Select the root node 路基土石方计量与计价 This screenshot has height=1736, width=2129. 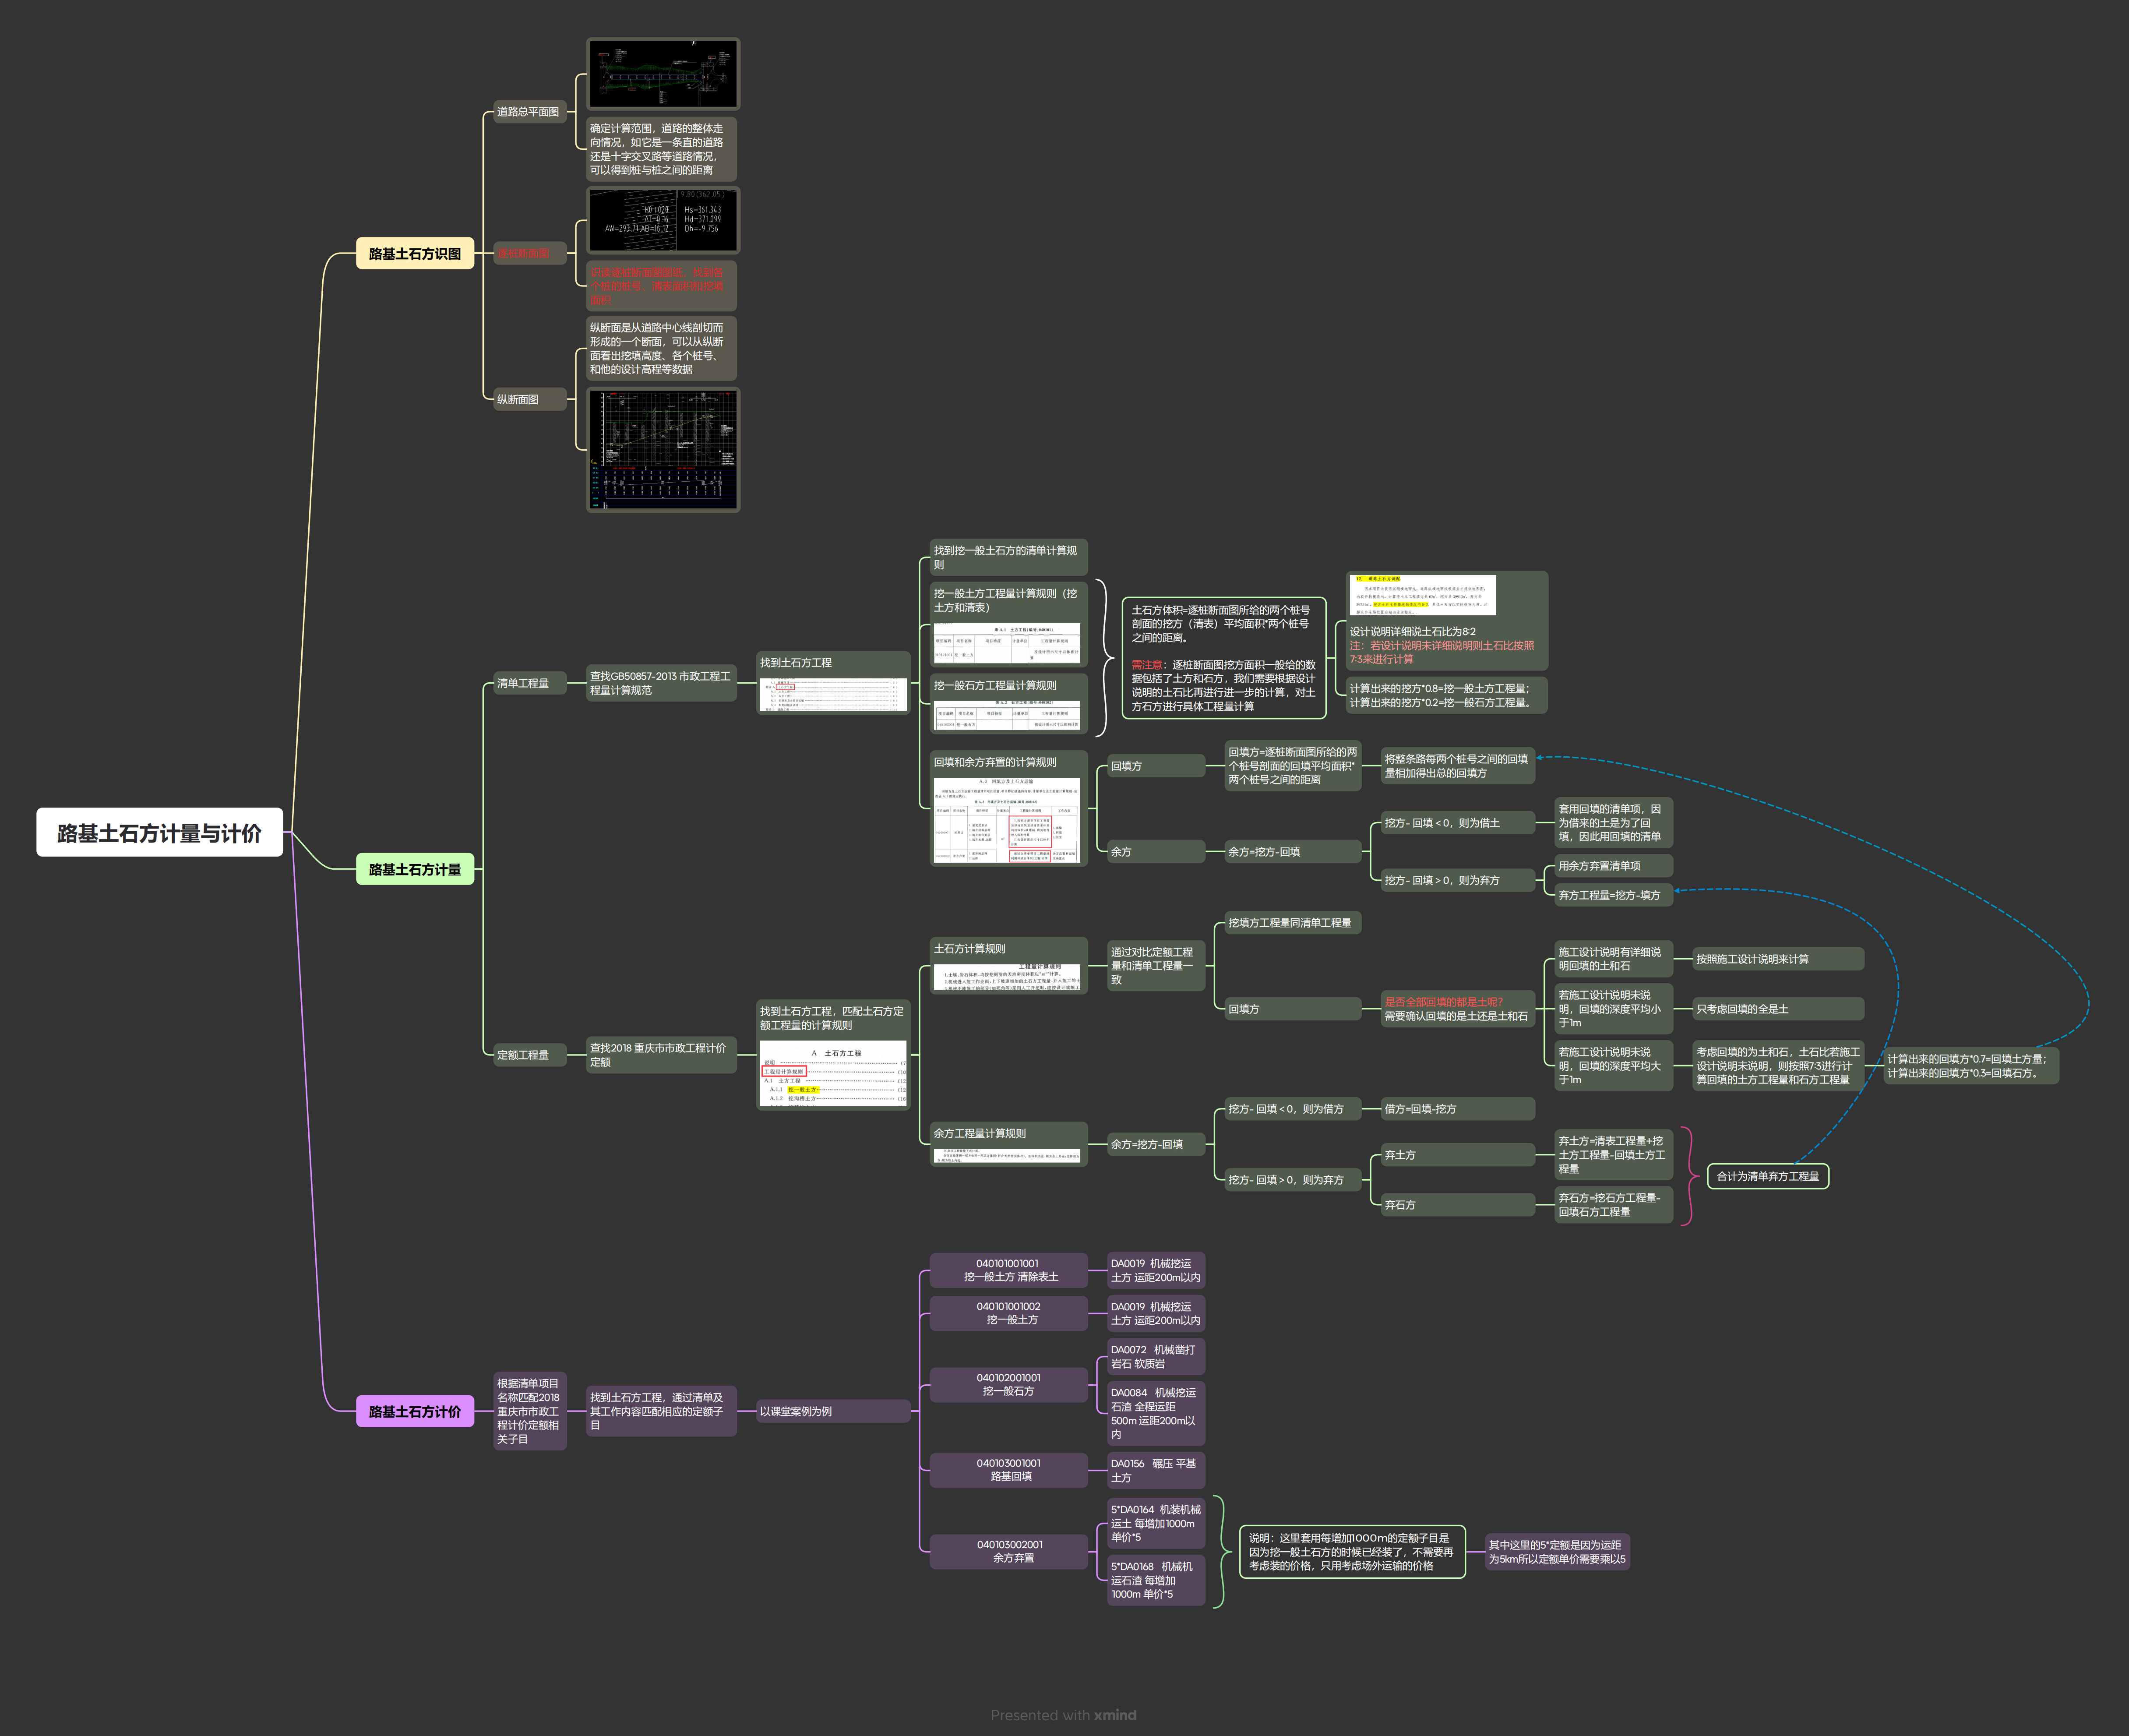click(159, 832)
